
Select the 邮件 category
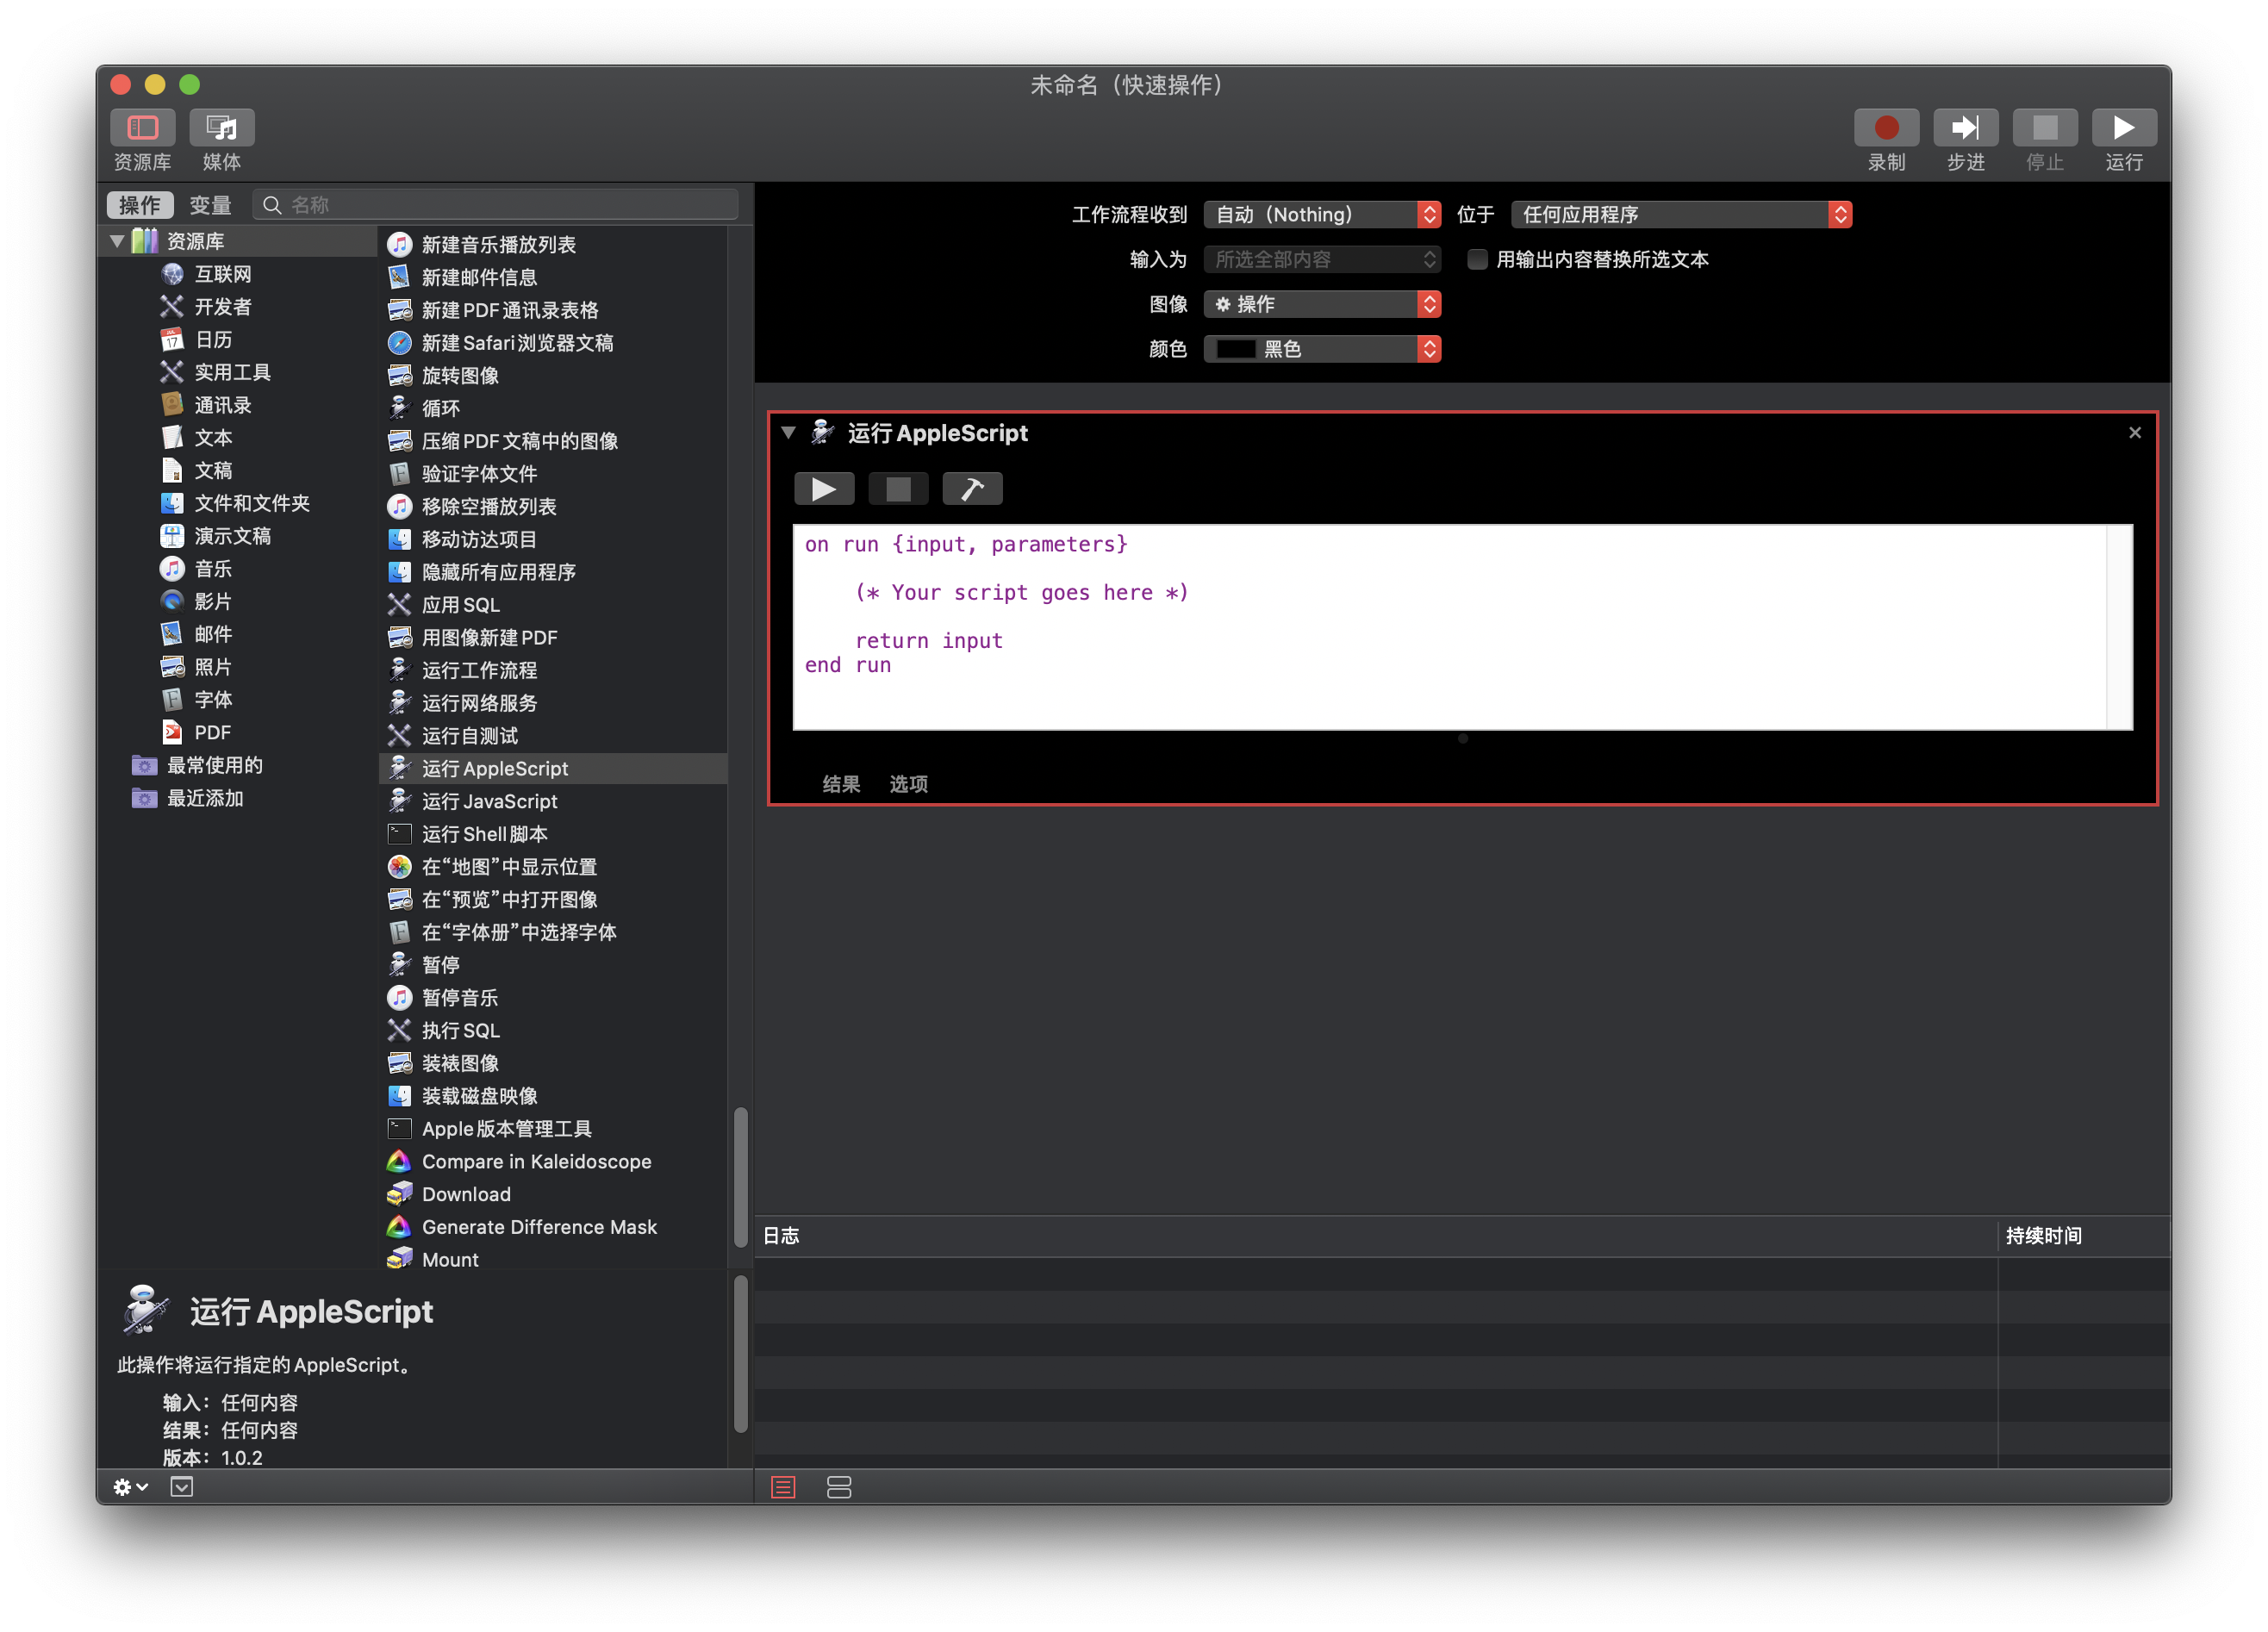[x=213, y=634]
